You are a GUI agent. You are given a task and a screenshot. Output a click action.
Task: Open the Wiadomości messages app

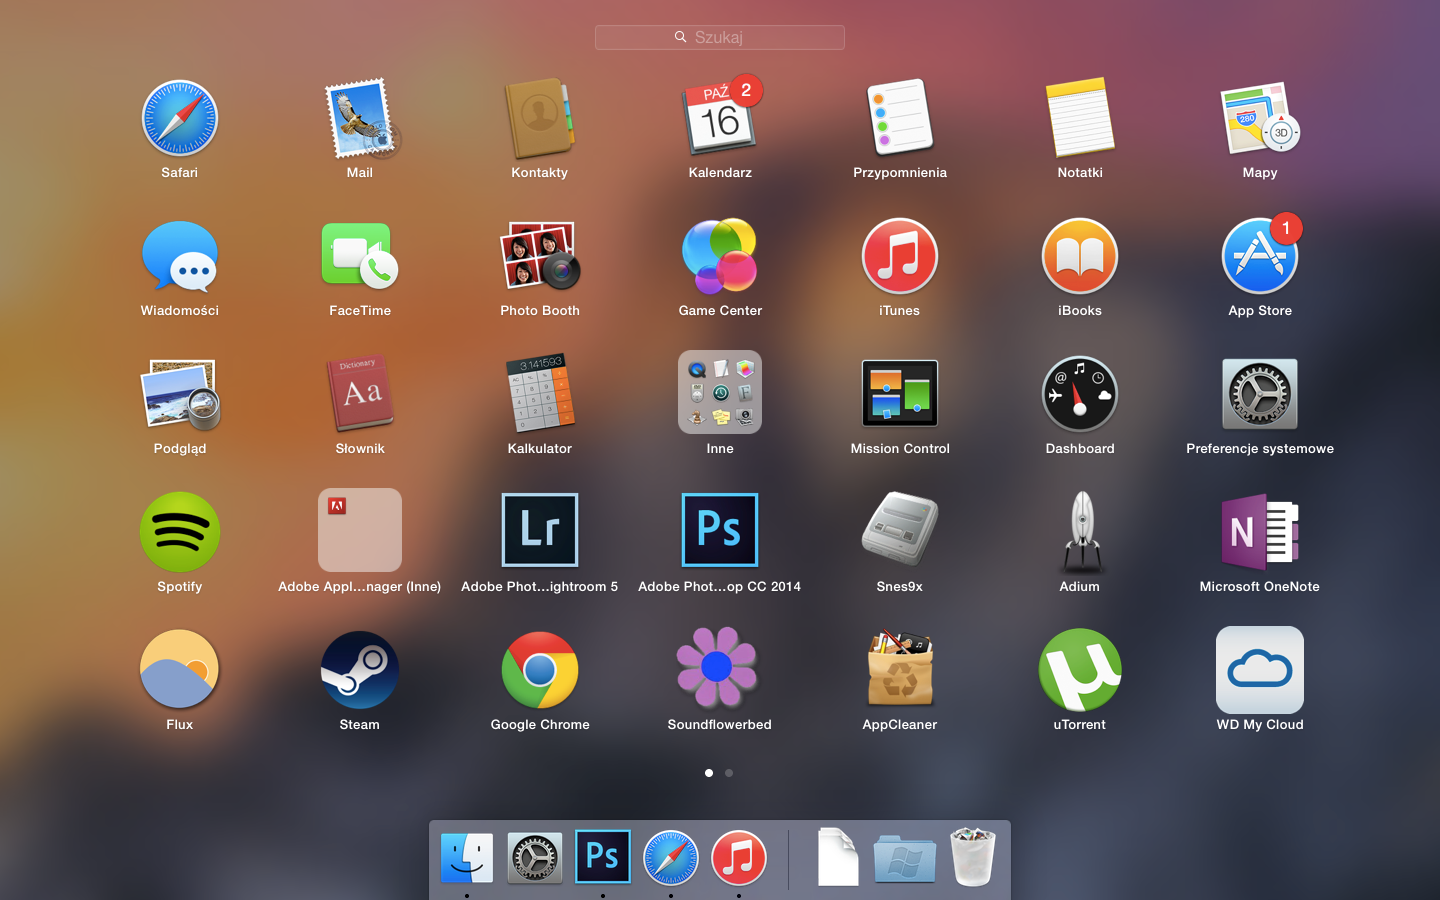[x=180, y=257]
